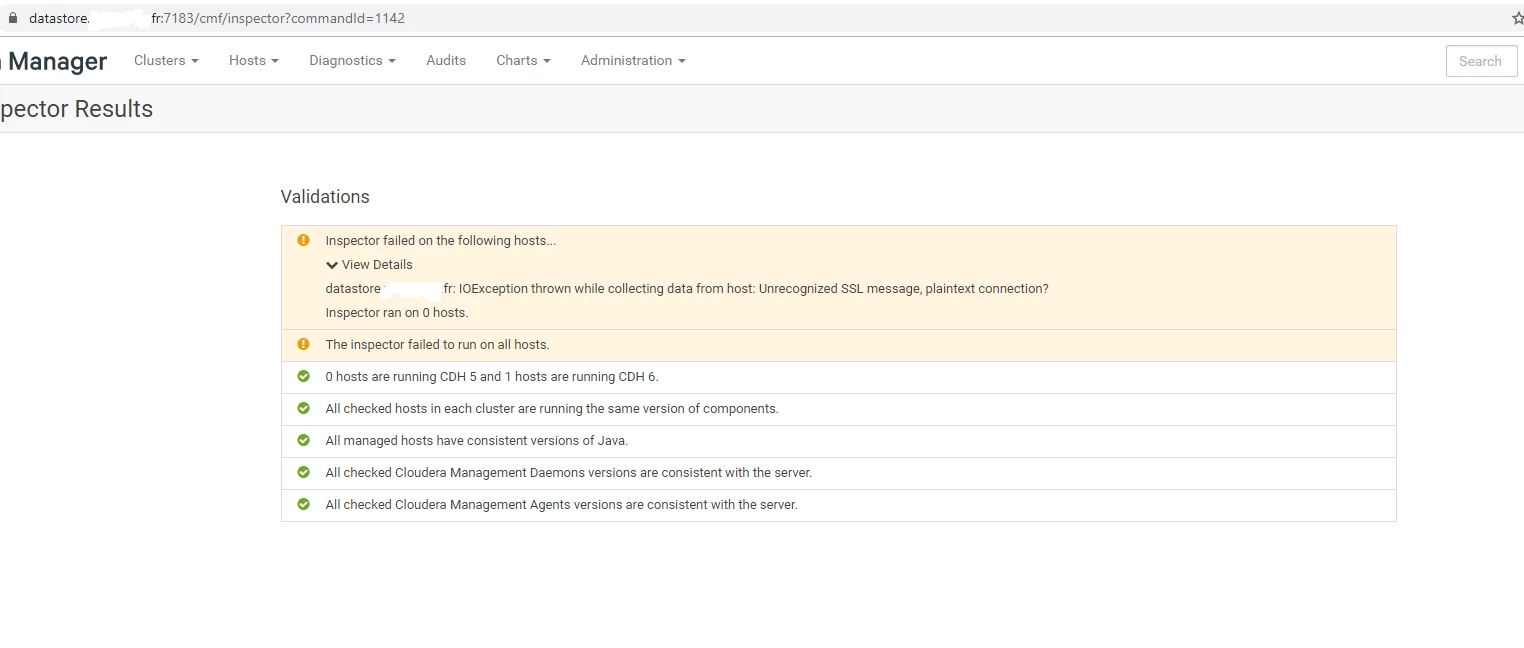This screenshot has height=648, width=1524.
Task: Open the Charts dropdown menu
Action: (x=523, y=60)
